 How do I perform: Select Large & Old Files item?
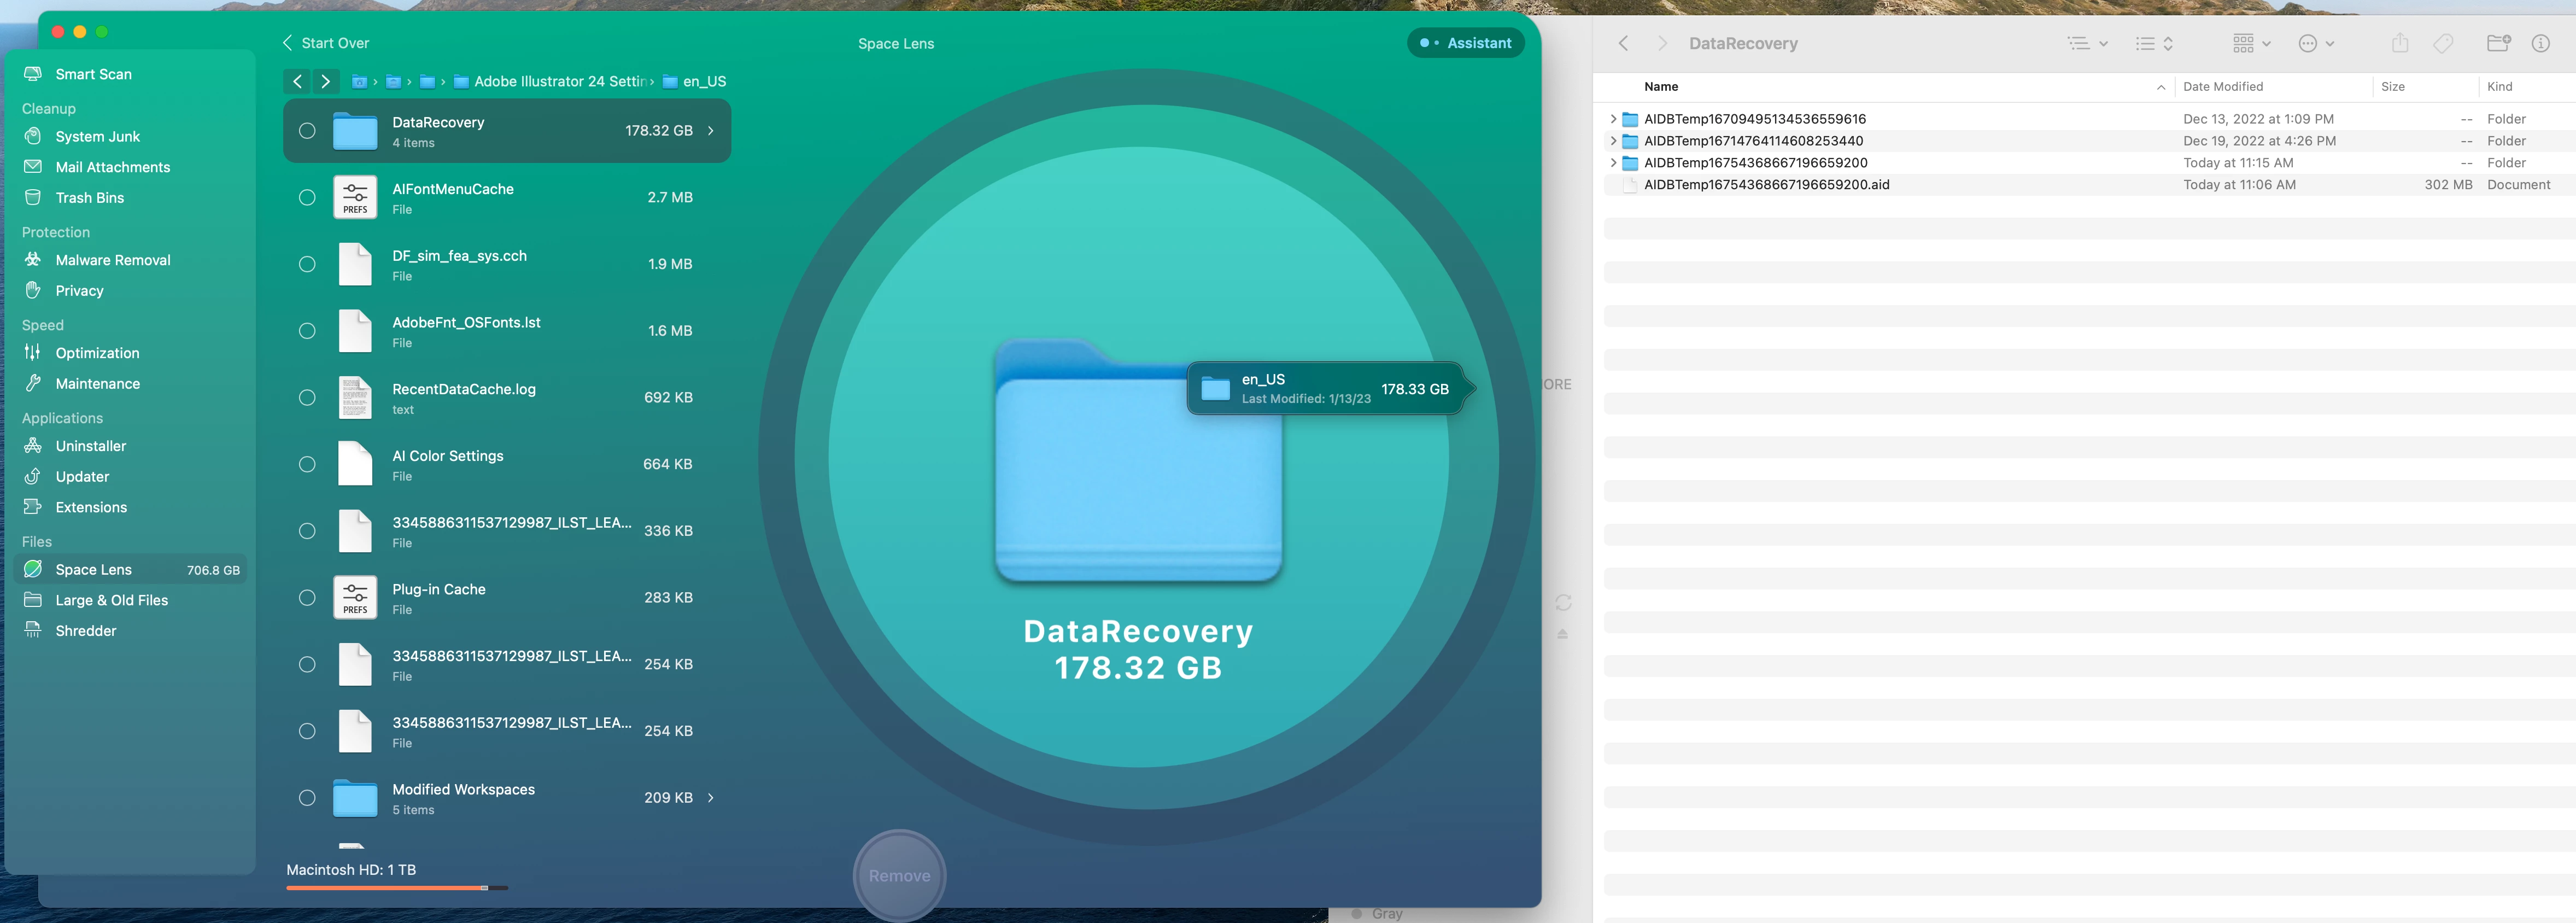(111, 600)
